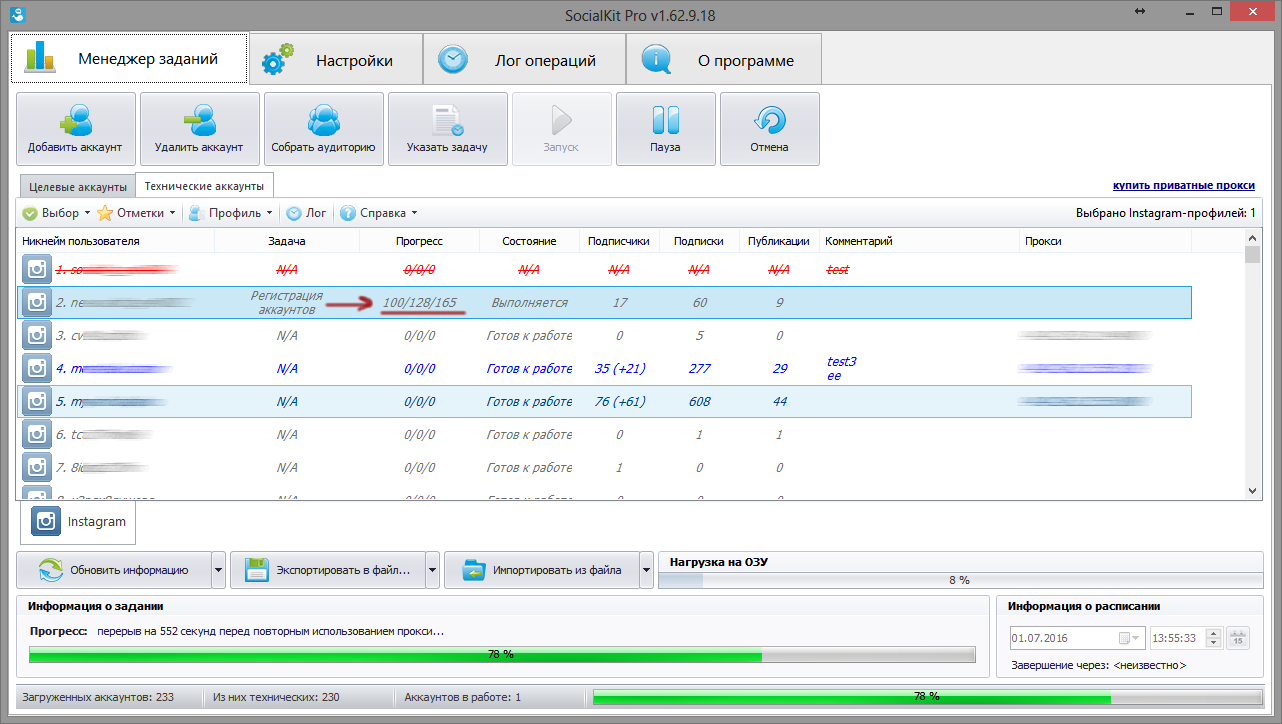
Task: Sort by Состояние column header
Action: point(529,241)
